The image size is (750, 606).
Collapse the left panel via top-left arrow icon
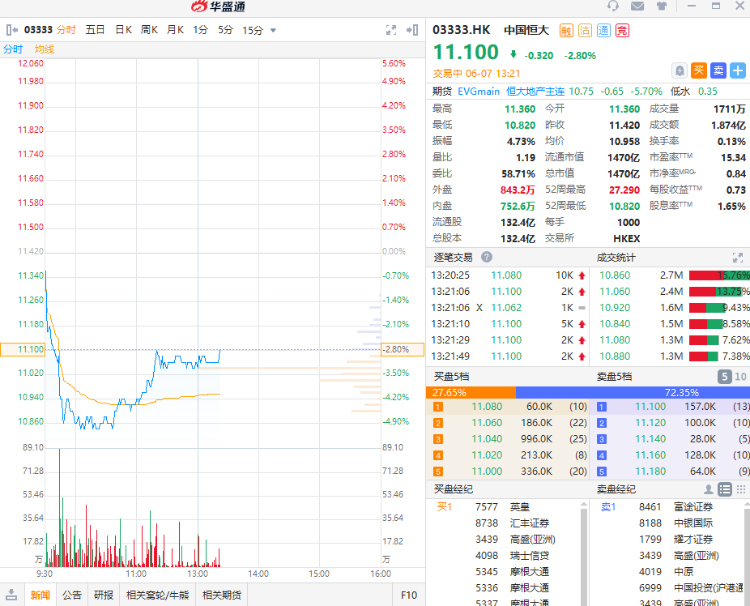click(x=12, y=30)
